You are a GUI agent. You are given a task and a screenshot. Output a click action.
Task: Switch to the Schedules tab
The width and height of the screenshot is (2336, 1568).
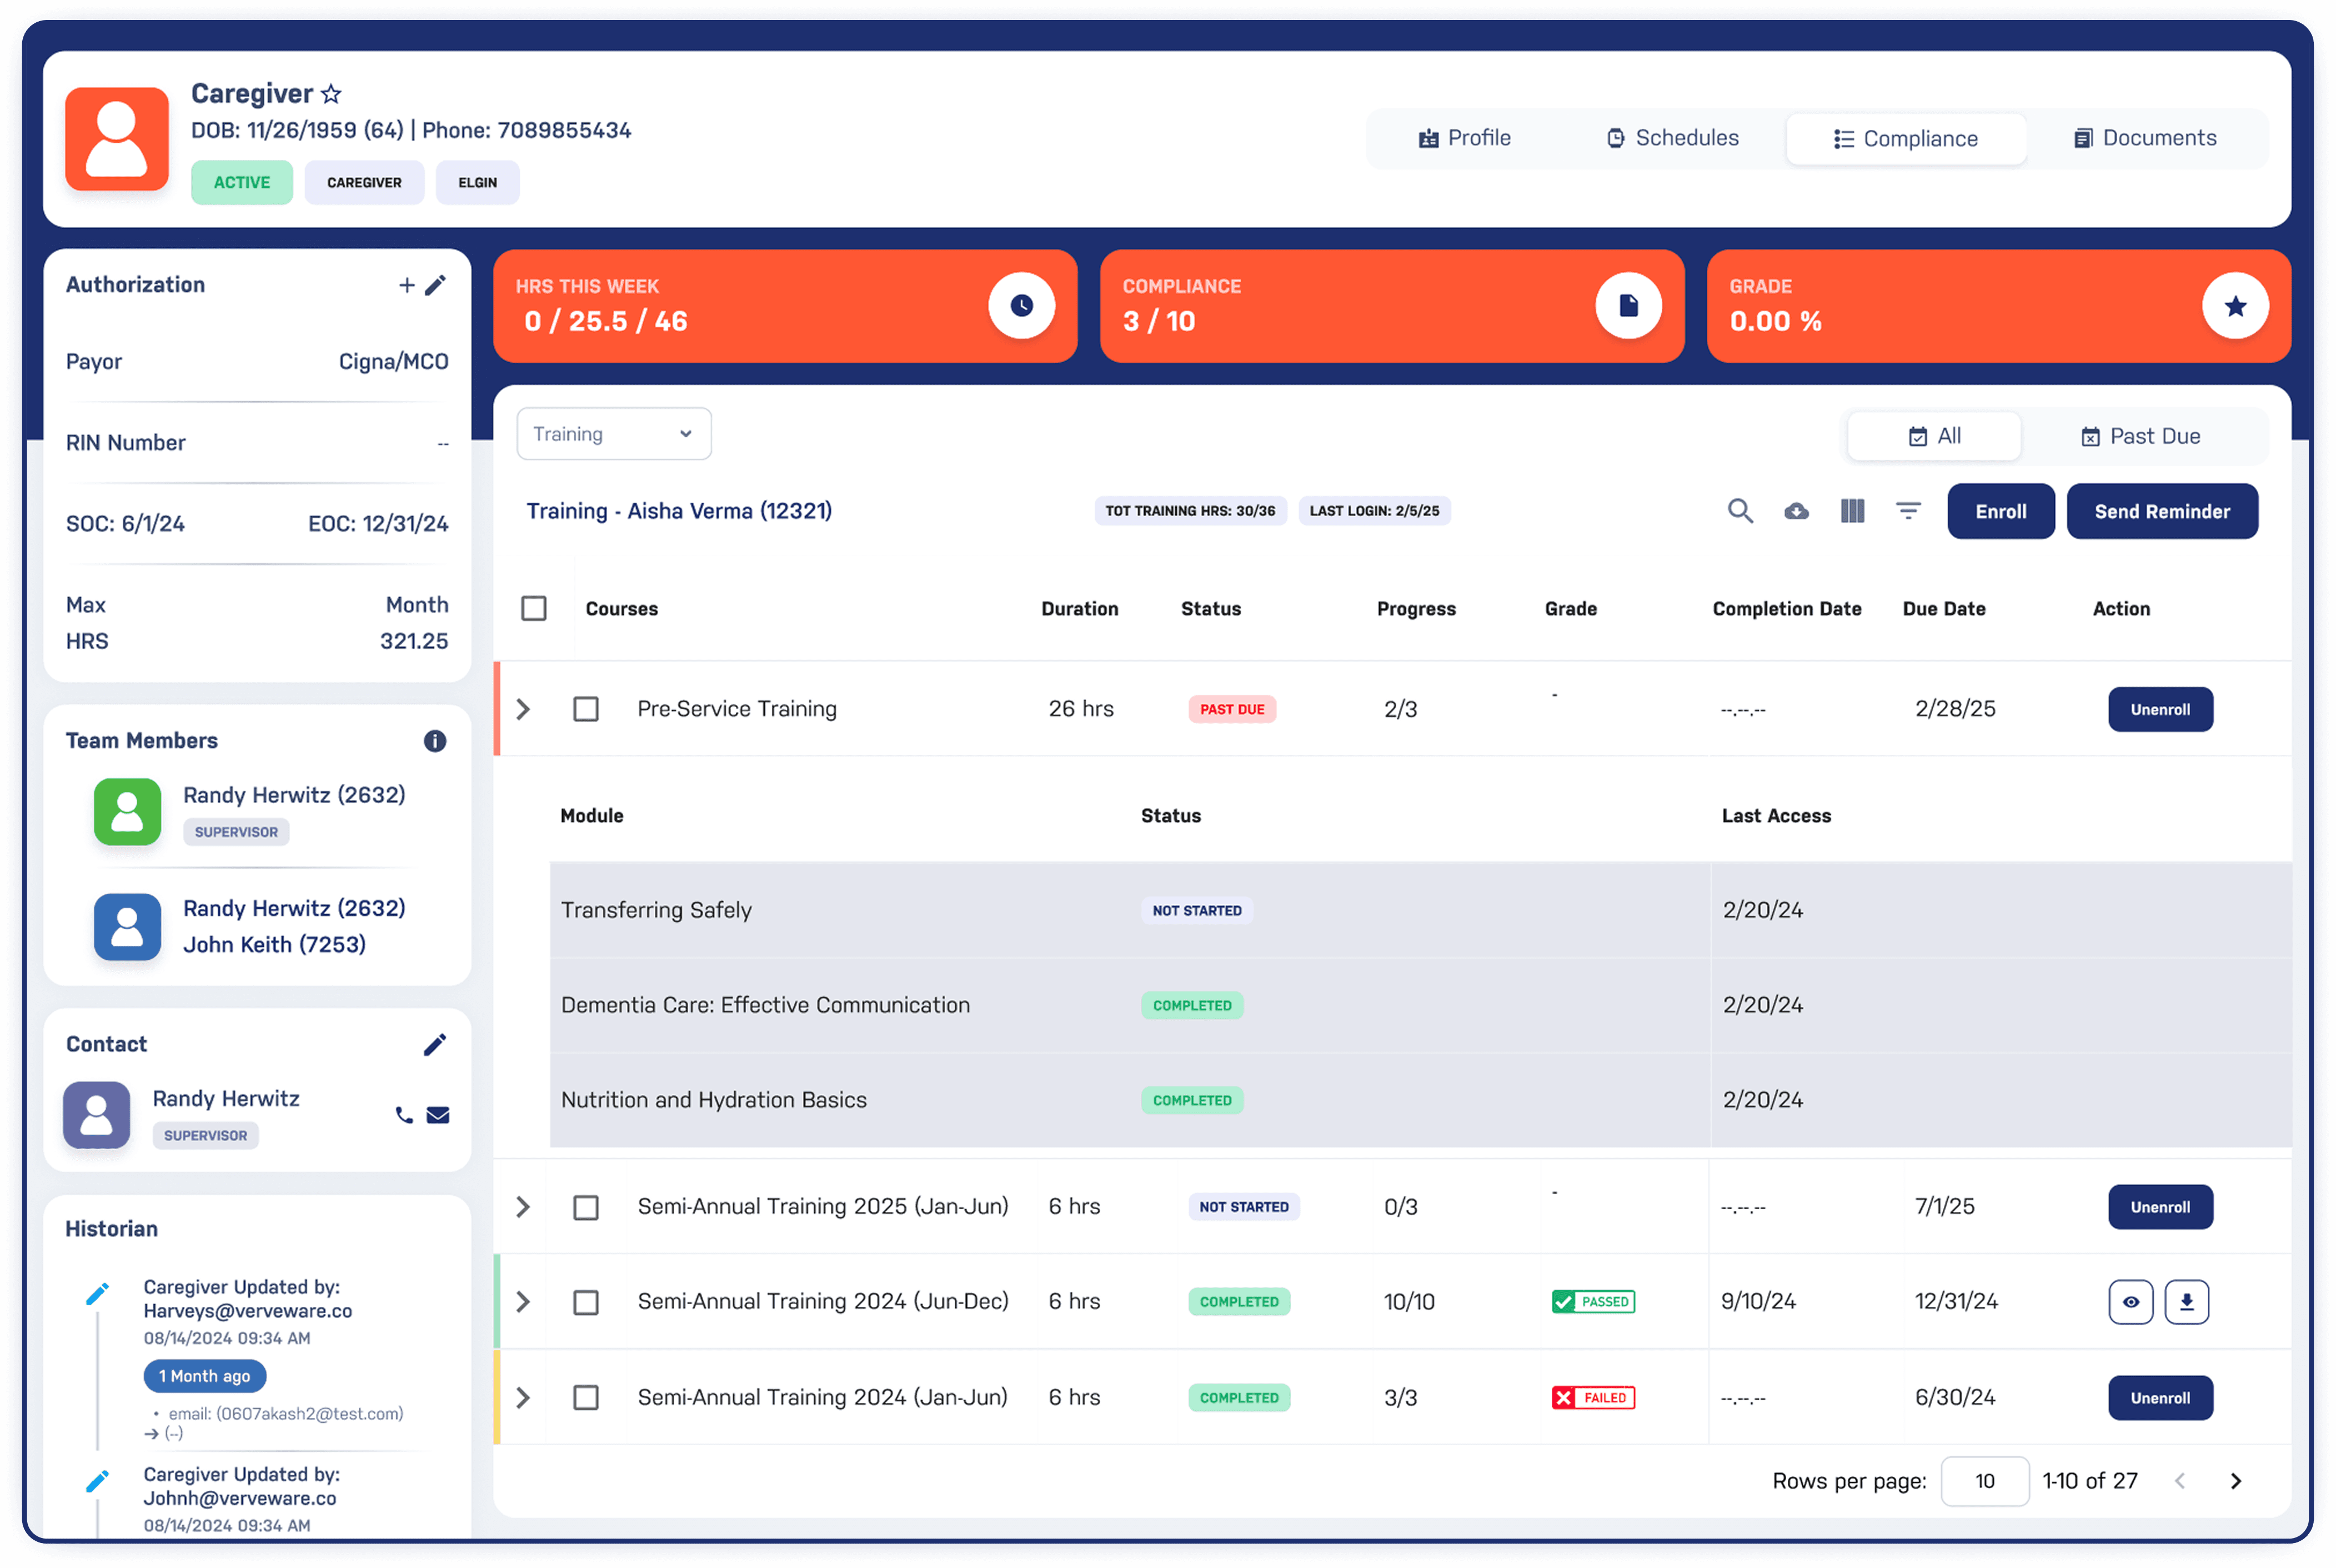point(1672,138)
